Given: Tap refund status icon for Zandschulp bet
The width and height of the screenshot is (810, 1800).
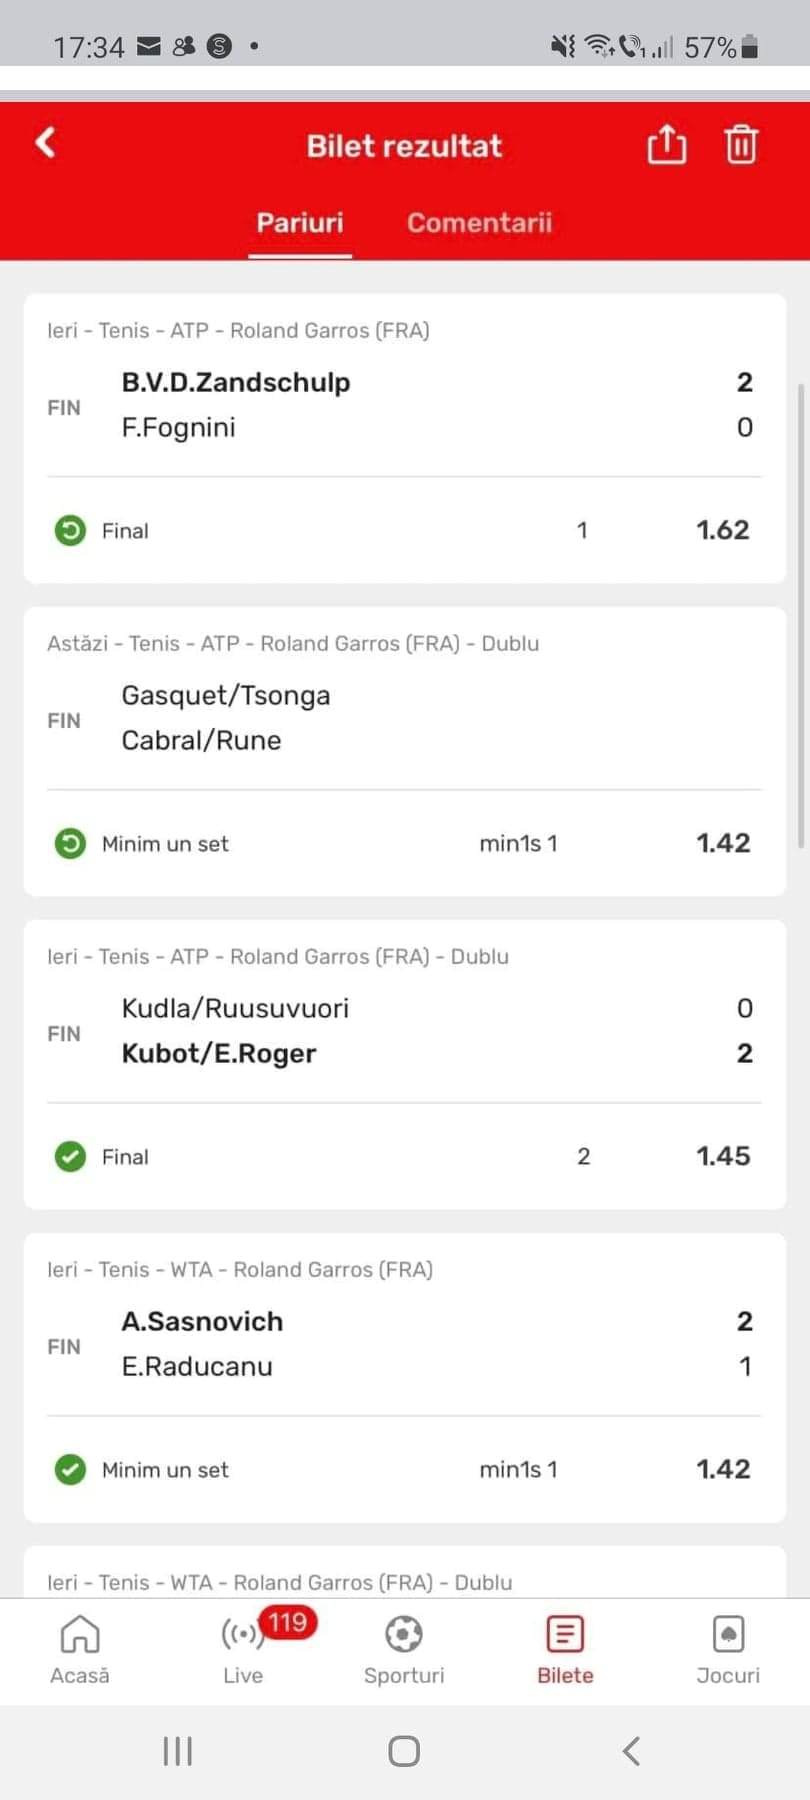Looking at the screenshot, I should click(x=70, y=530).
